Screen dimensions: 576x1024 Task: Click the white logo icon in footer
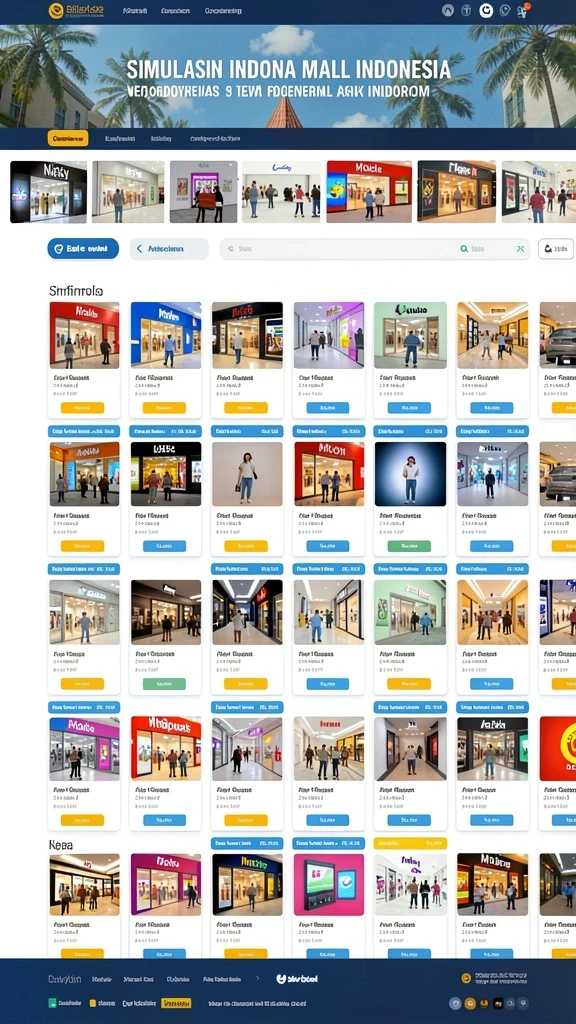coord(281,979)
